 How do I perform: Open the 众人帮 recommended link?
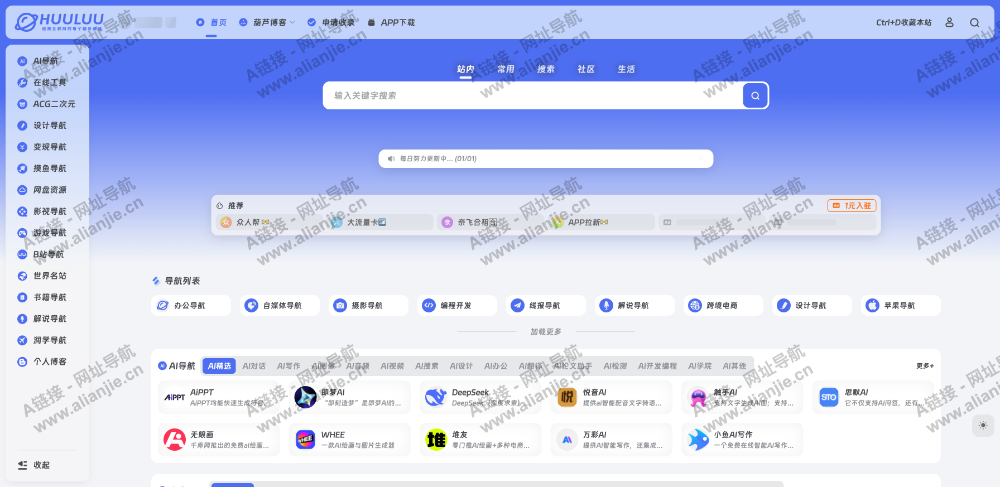[268, 222]
